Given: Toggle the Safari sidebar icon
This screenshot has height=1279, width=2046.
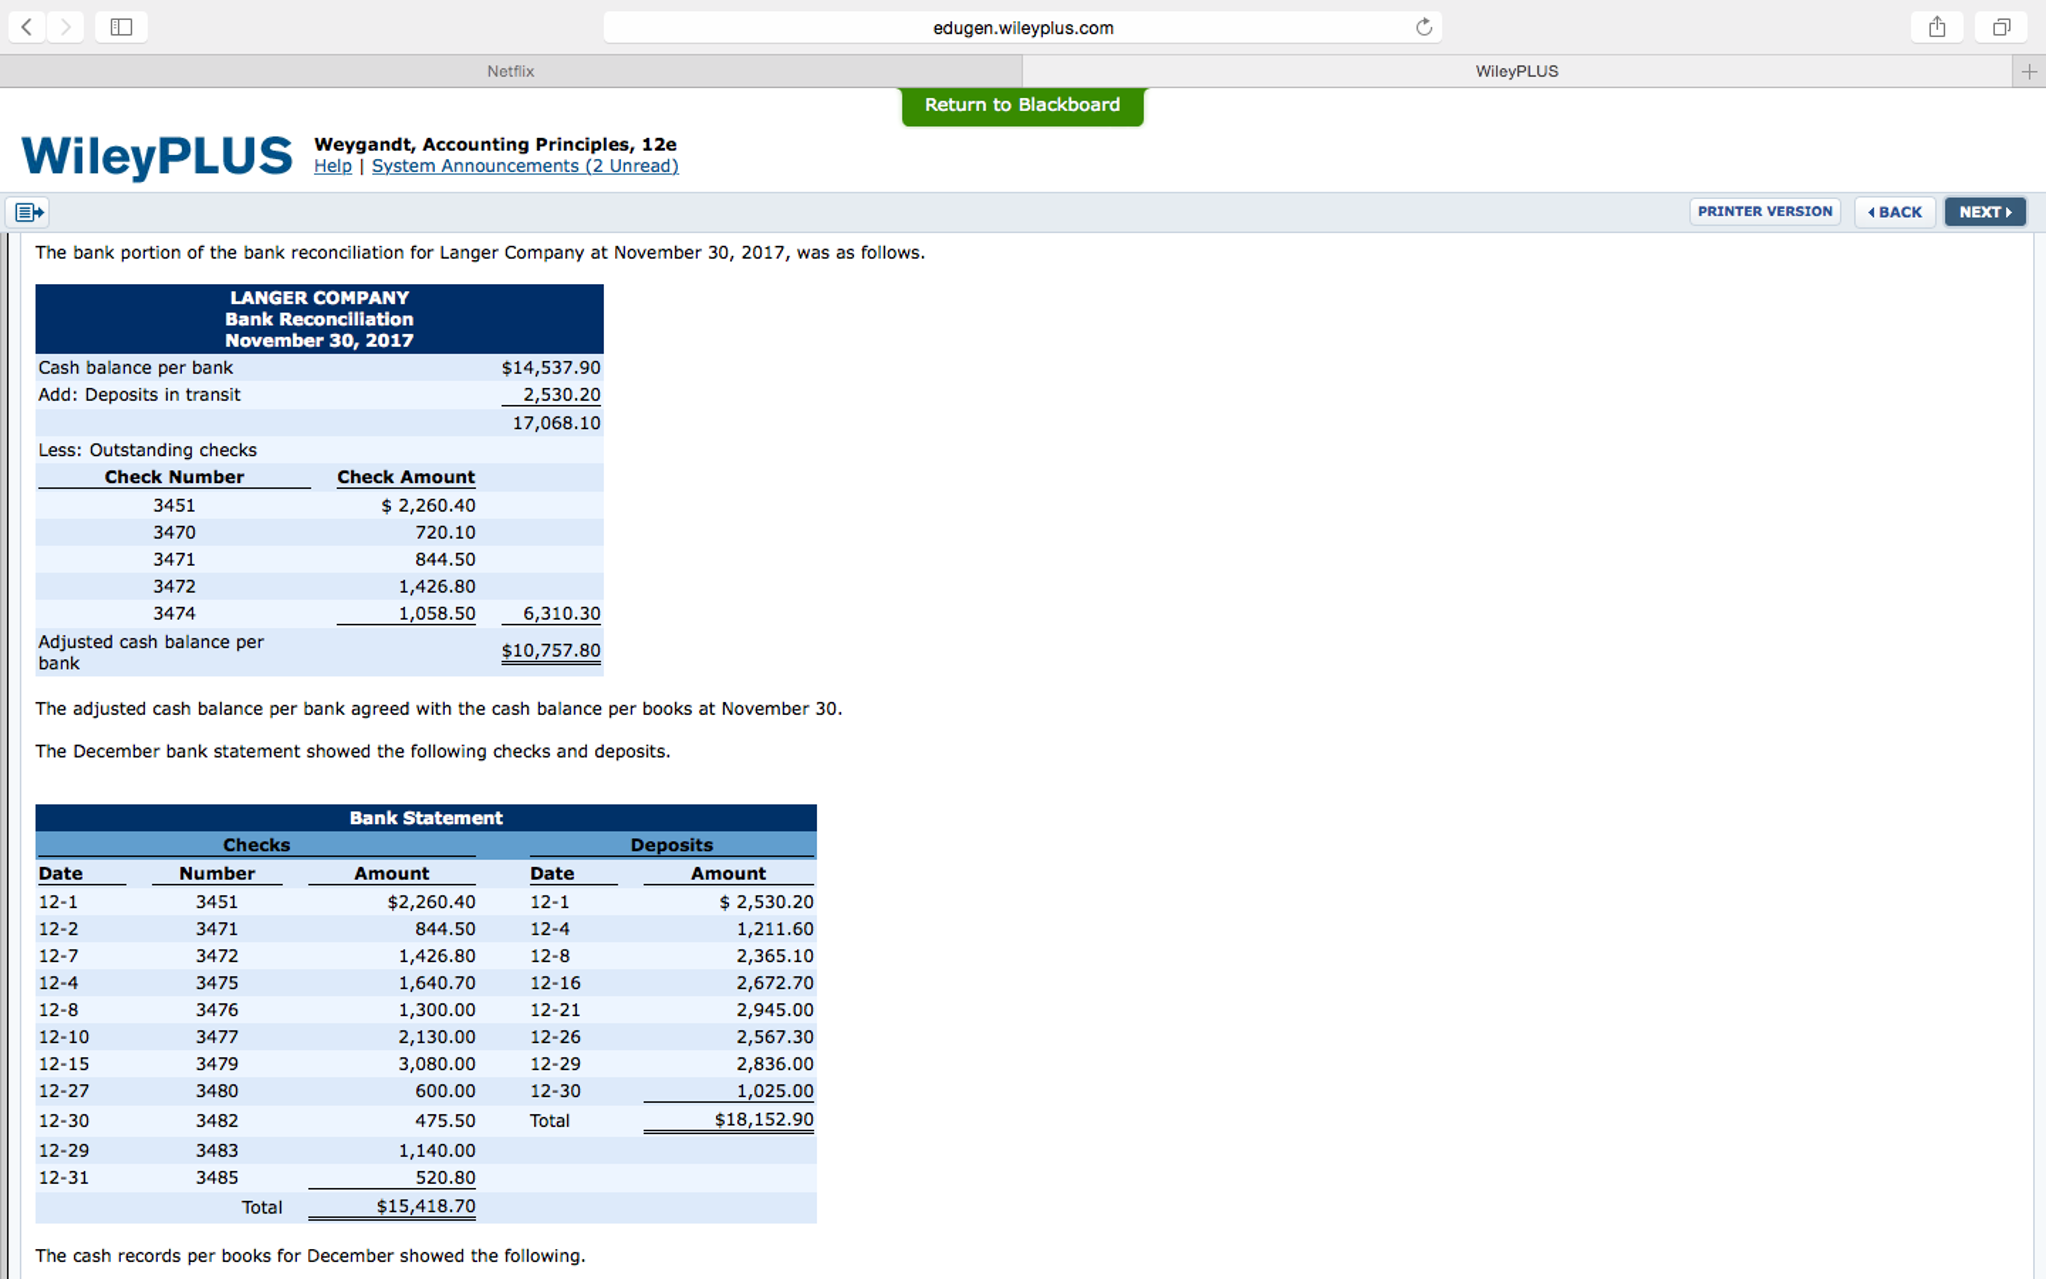Looking at the screenshot, I should pyautogui.click(x=121, y=27).
